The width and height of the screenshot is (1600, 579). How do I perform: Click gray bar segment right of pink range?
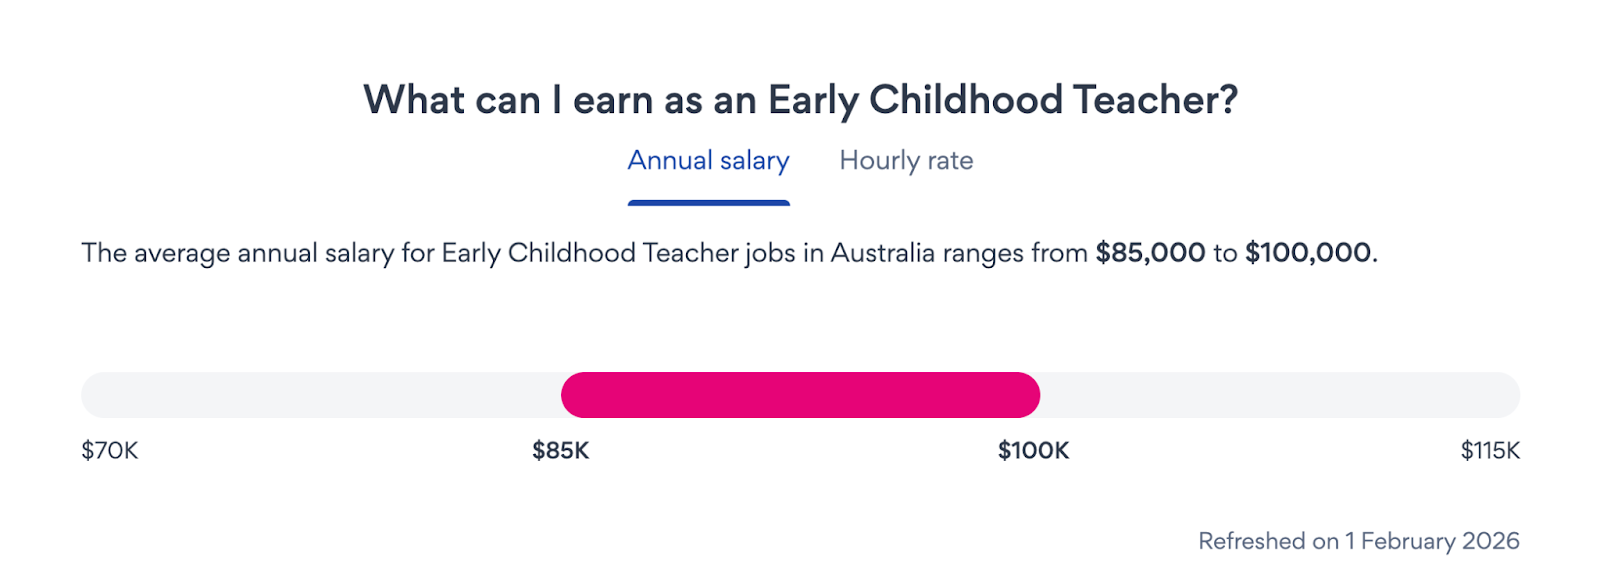coord(1280,395)
